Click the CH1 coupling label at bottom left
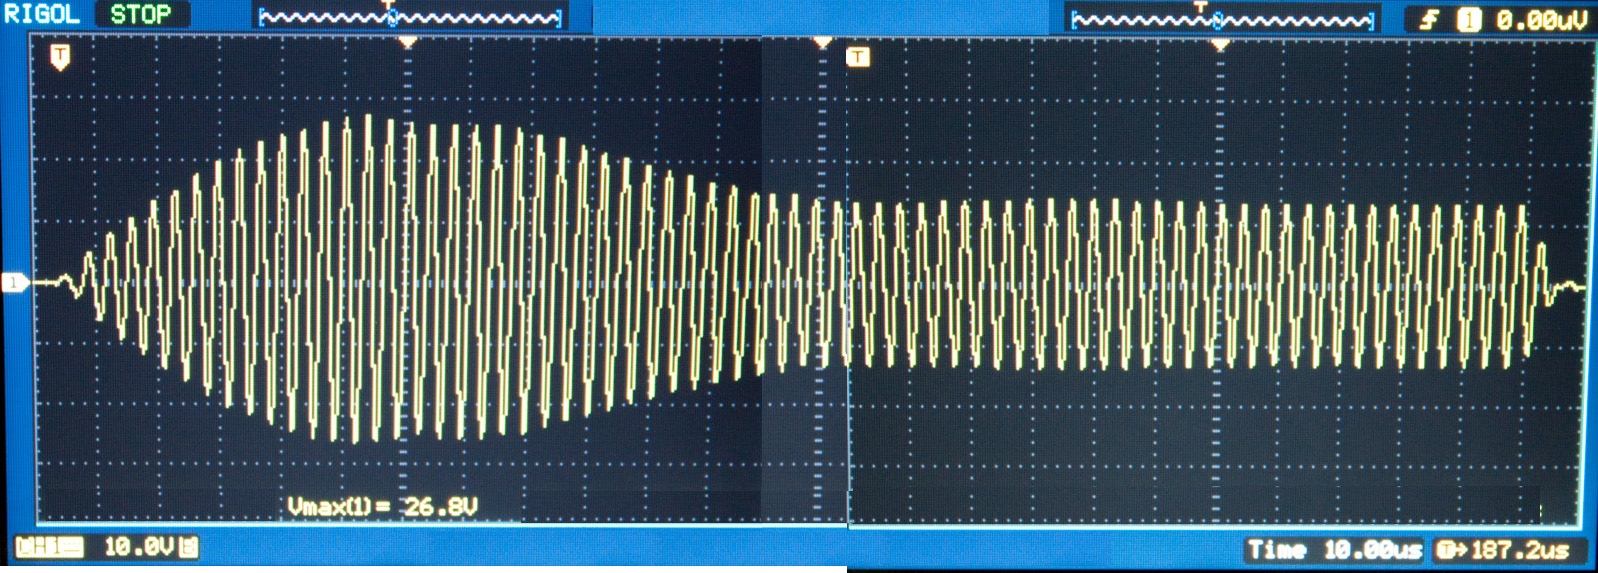 (49, 547)
